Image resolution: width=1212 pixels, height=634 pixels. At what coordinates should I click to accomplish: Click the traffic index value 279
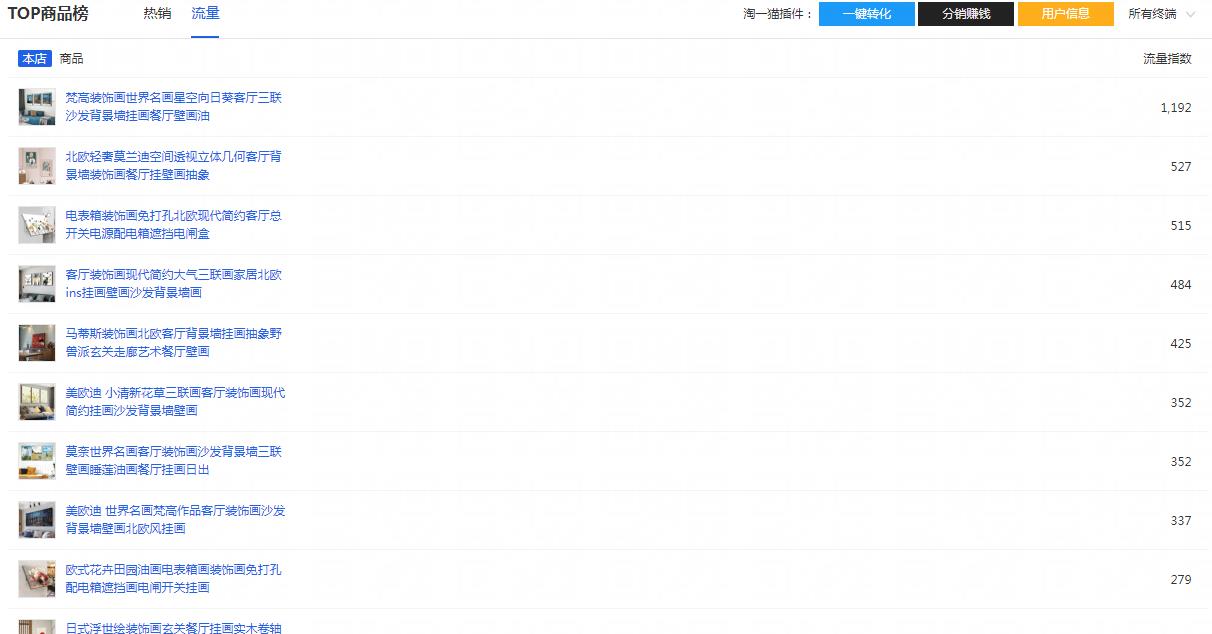click(1181, 580)
